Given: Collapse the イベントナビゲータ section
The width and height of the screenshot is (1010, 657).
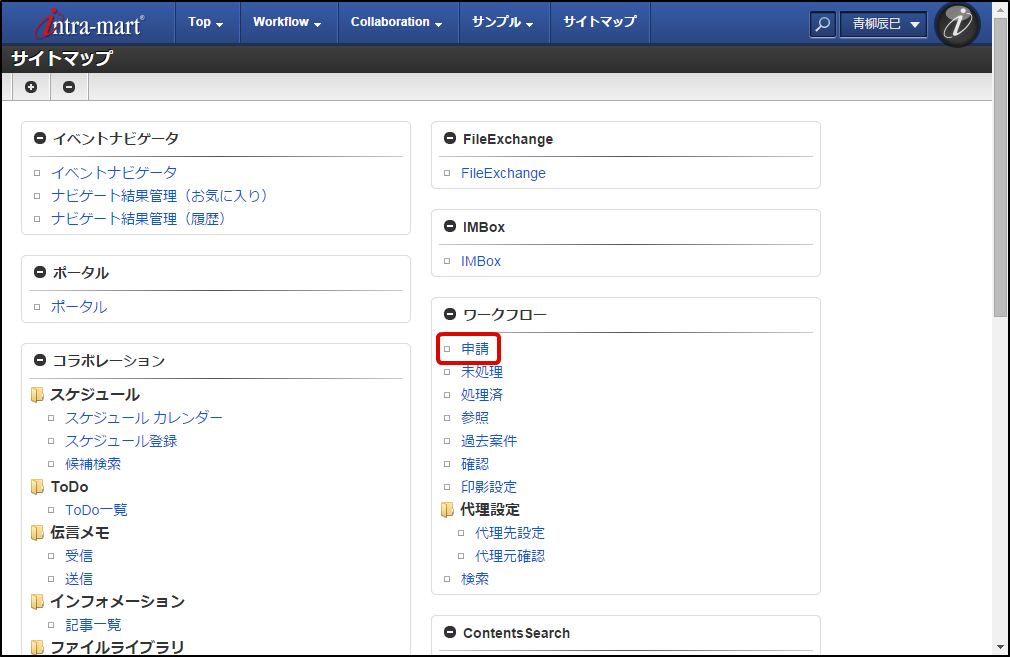Looking at the screenshot, I should (40, 139).
